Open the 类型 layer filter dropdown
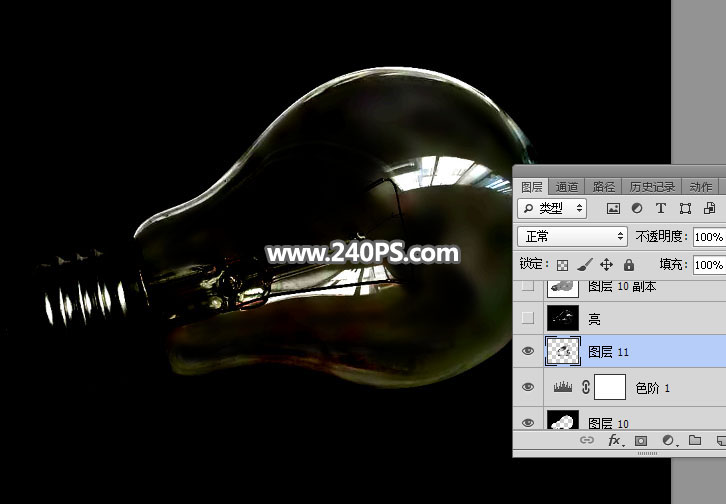Image resolution: width=726 pixels, height=504 pixels. [x=552, y=209]
